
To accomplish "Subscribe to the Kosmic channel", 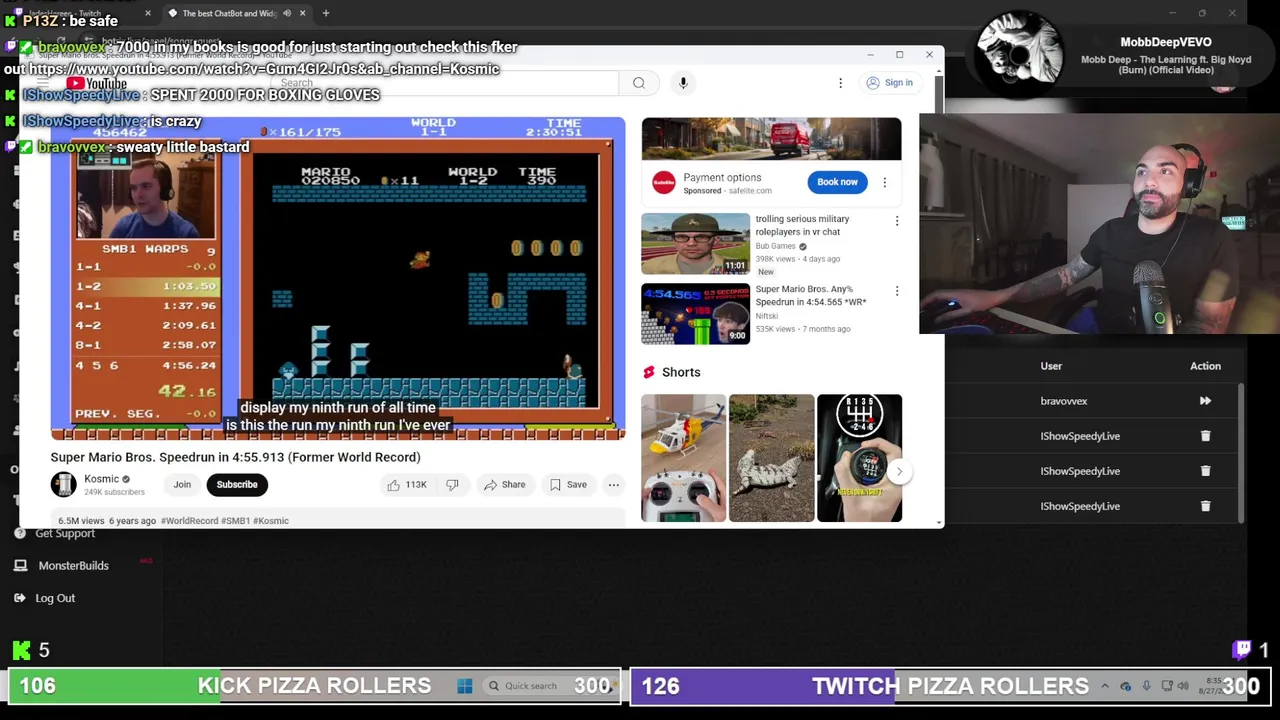I will (237, 485).
